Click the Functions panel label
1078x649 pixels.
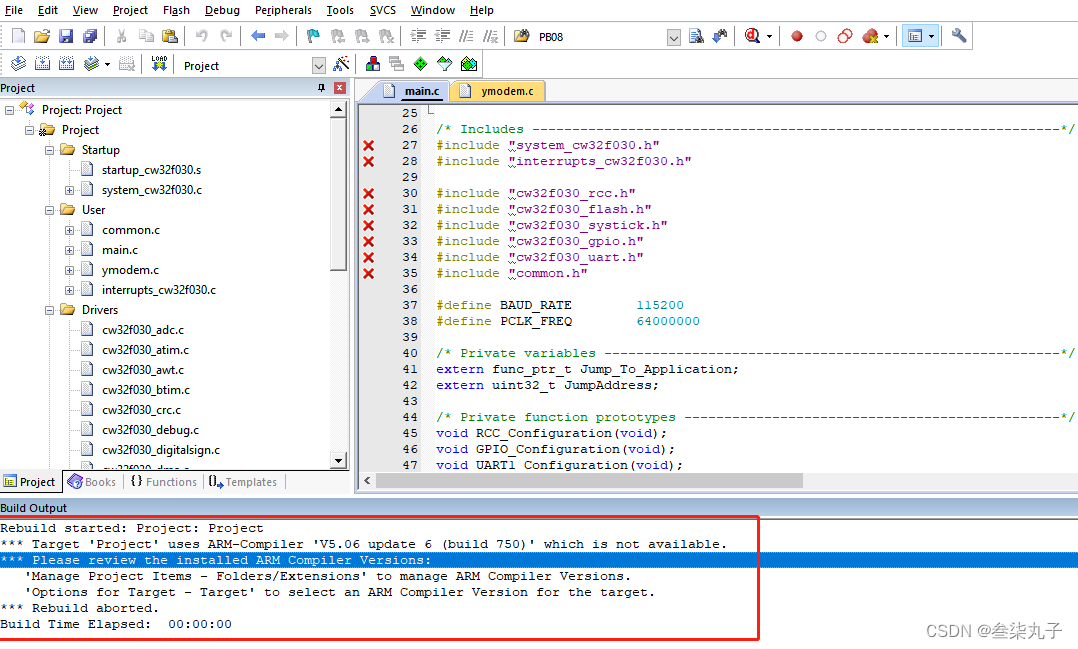click(x=171, y=482)
